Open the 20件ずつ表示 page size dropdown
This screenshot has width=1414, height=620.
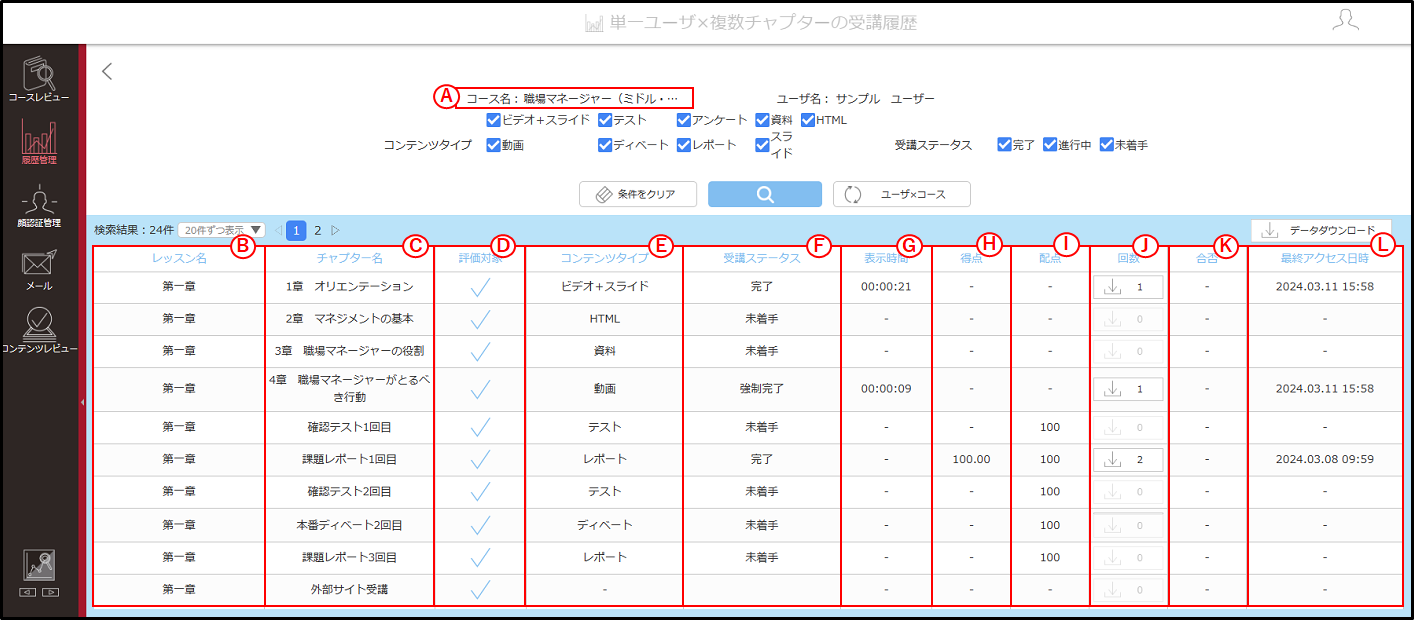(x=222, y=230)
